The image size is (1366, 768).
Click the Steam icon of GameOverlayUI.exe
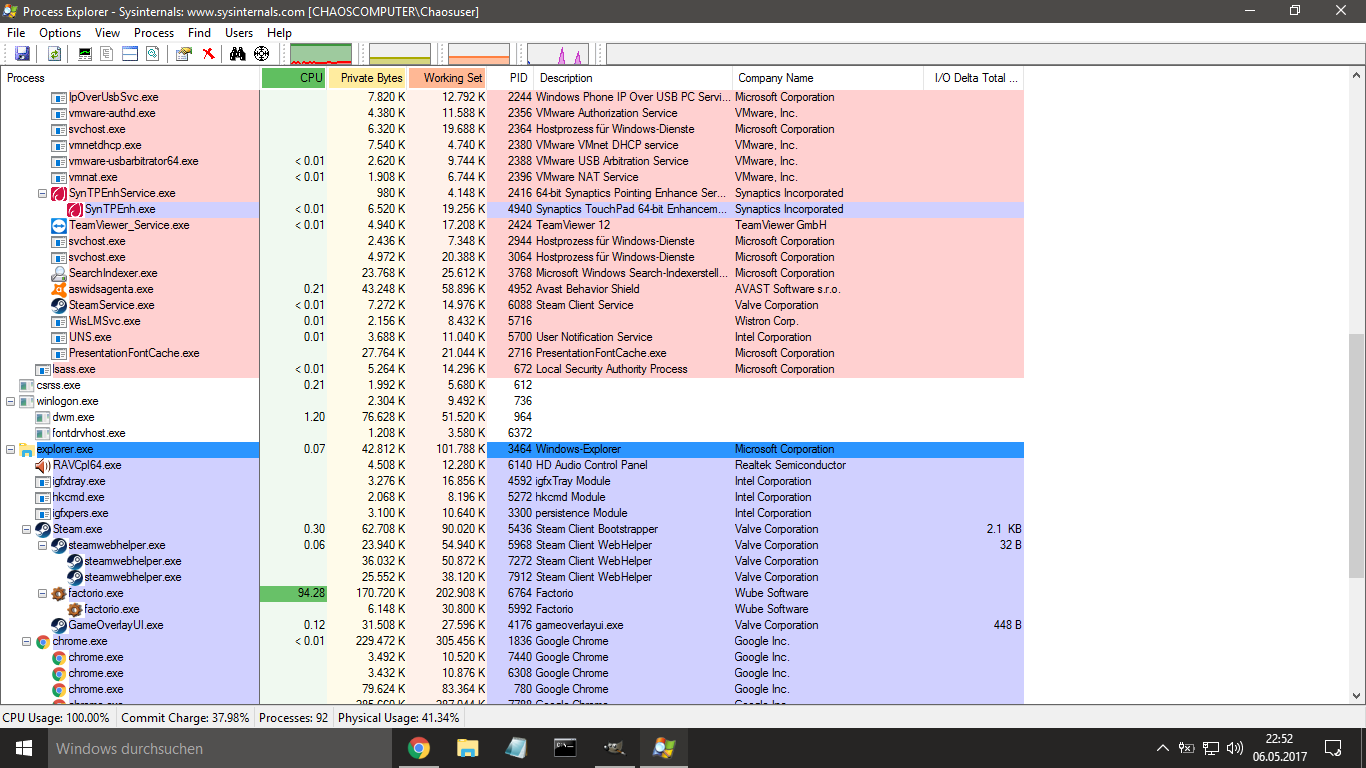pyautogui.click(x=59, y=625)
